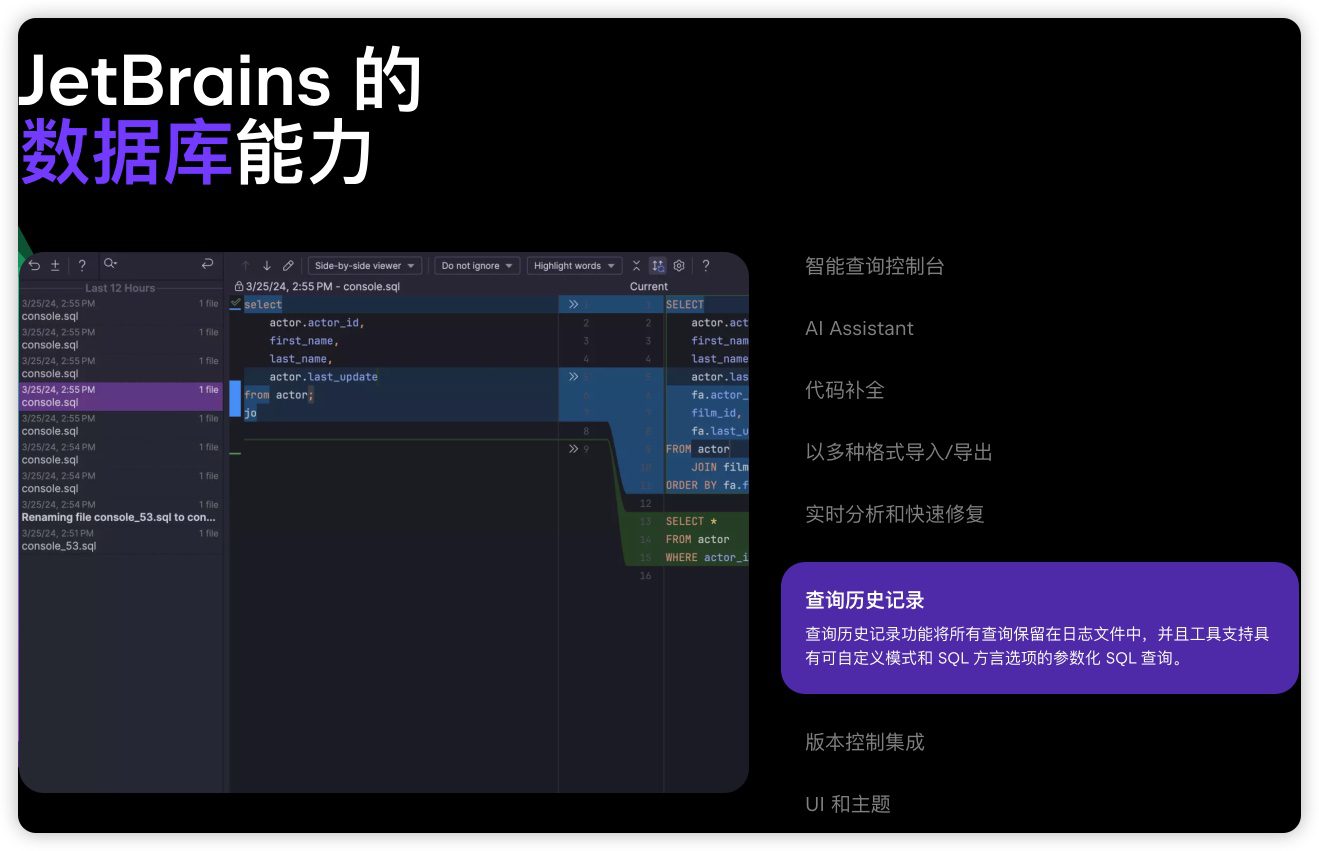
Task: Open the Highlight words dropdown
Action: point(574,266)
